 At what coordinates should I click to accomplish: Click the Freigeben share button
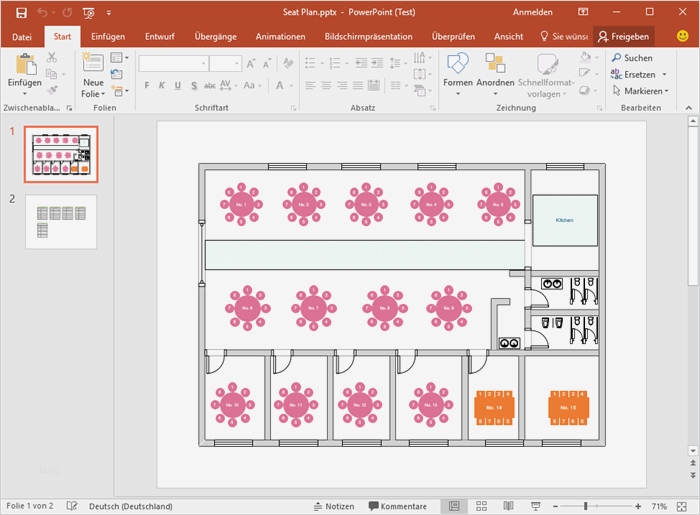(x=623, y=36)
